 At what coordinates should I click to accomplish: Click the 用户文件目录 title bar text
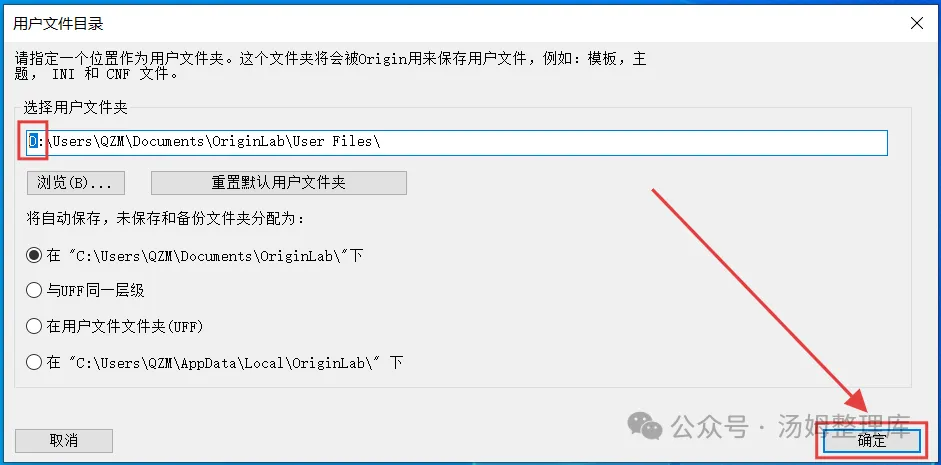pos(58,24)
